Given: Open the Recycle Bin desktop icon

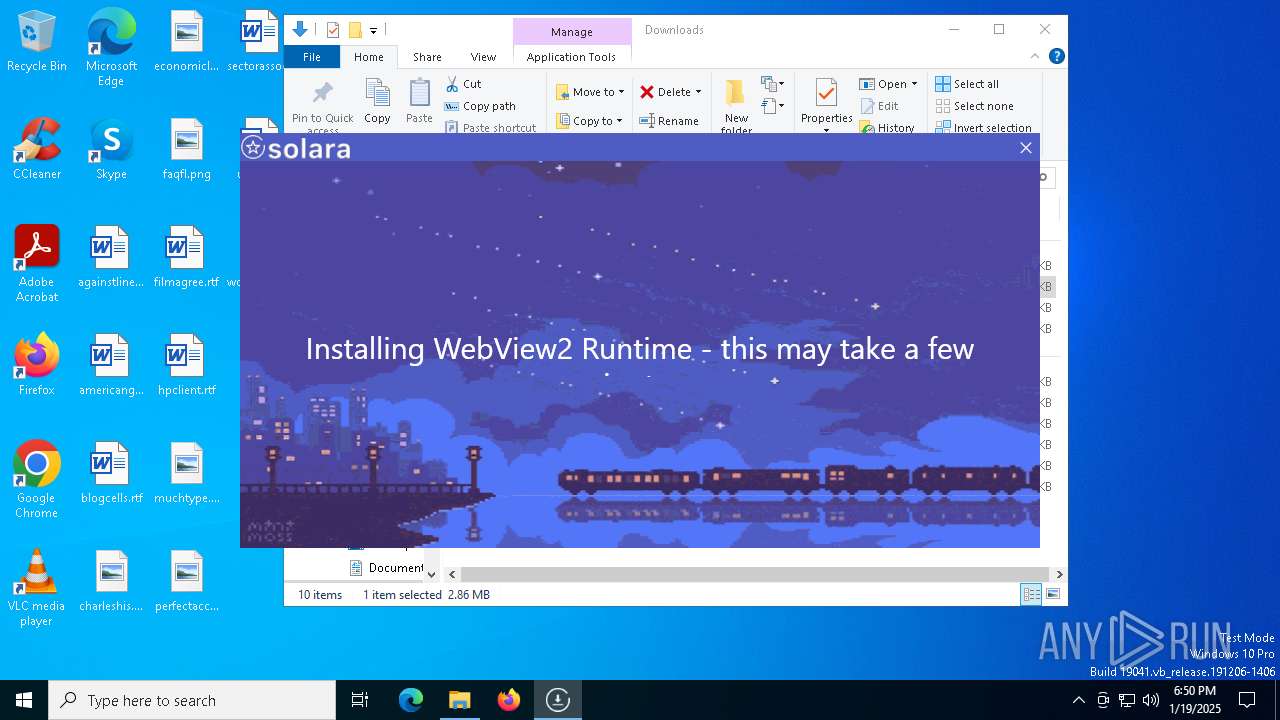Looking at the screenshot, I should [37, 42].
